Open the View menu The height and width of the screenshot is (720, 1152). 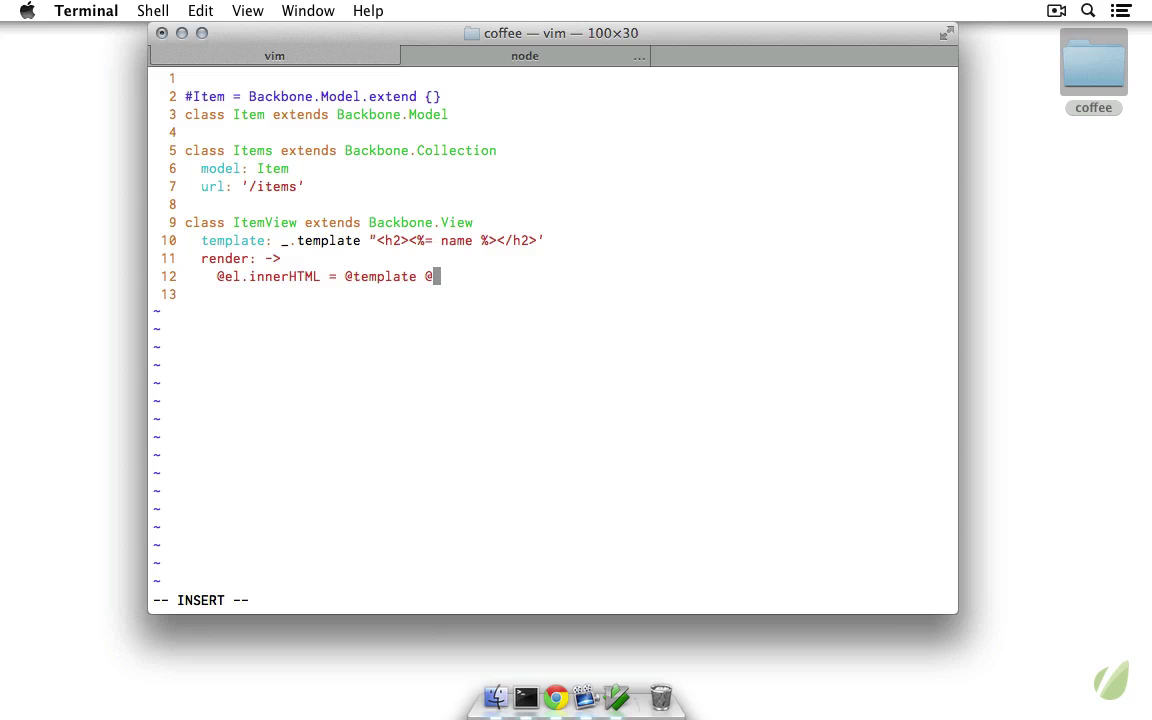[x=247, y=11]
